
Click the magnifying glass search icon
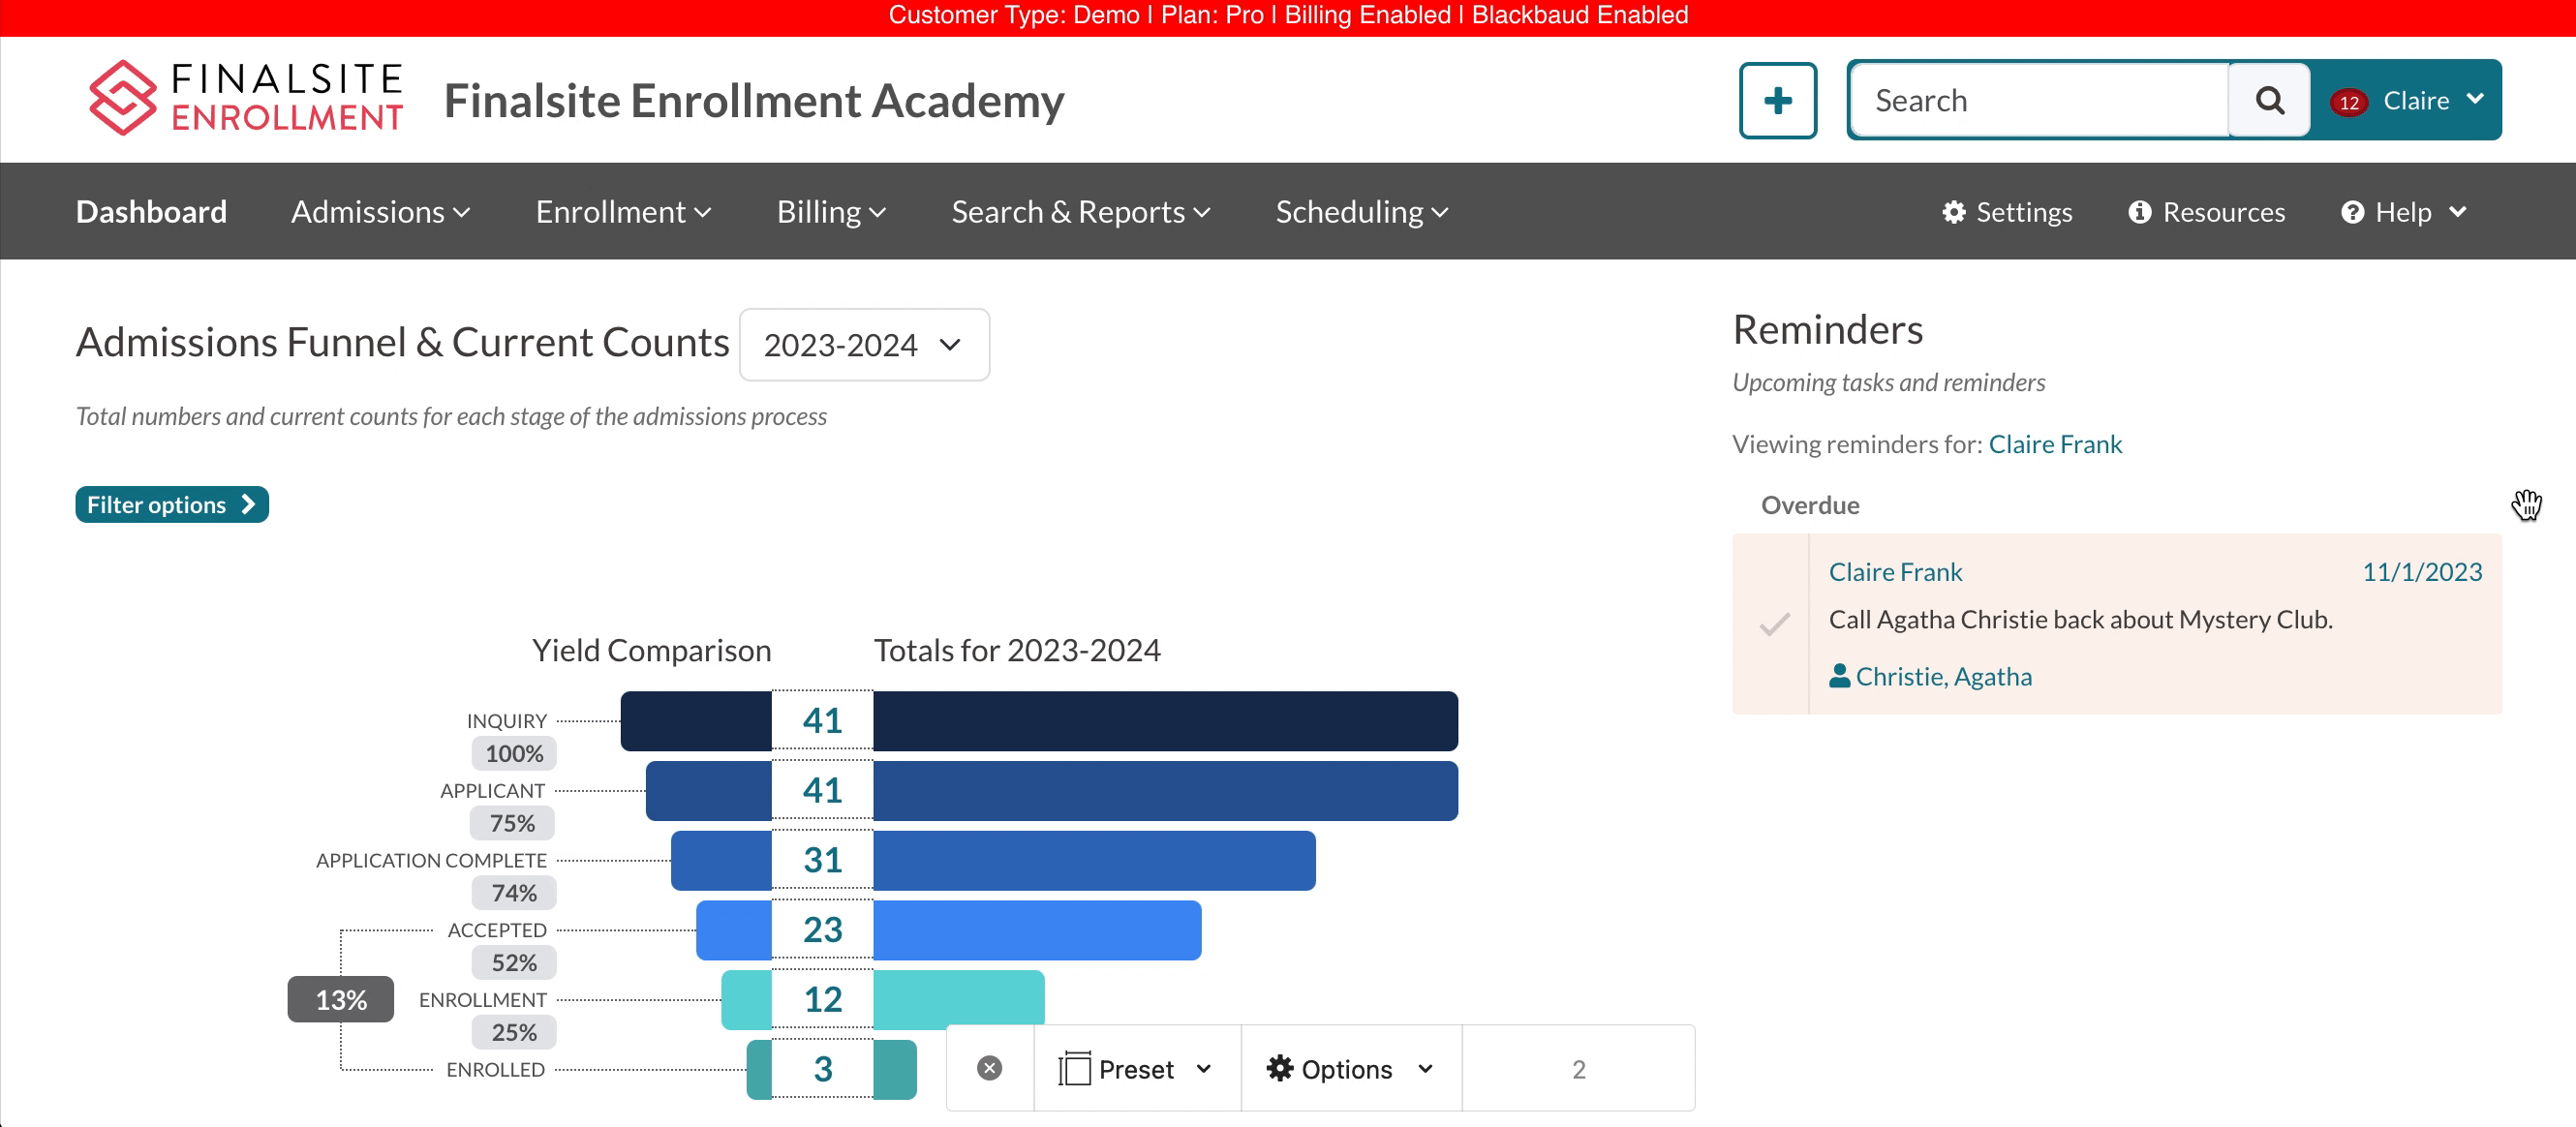tap(2269, 101)
